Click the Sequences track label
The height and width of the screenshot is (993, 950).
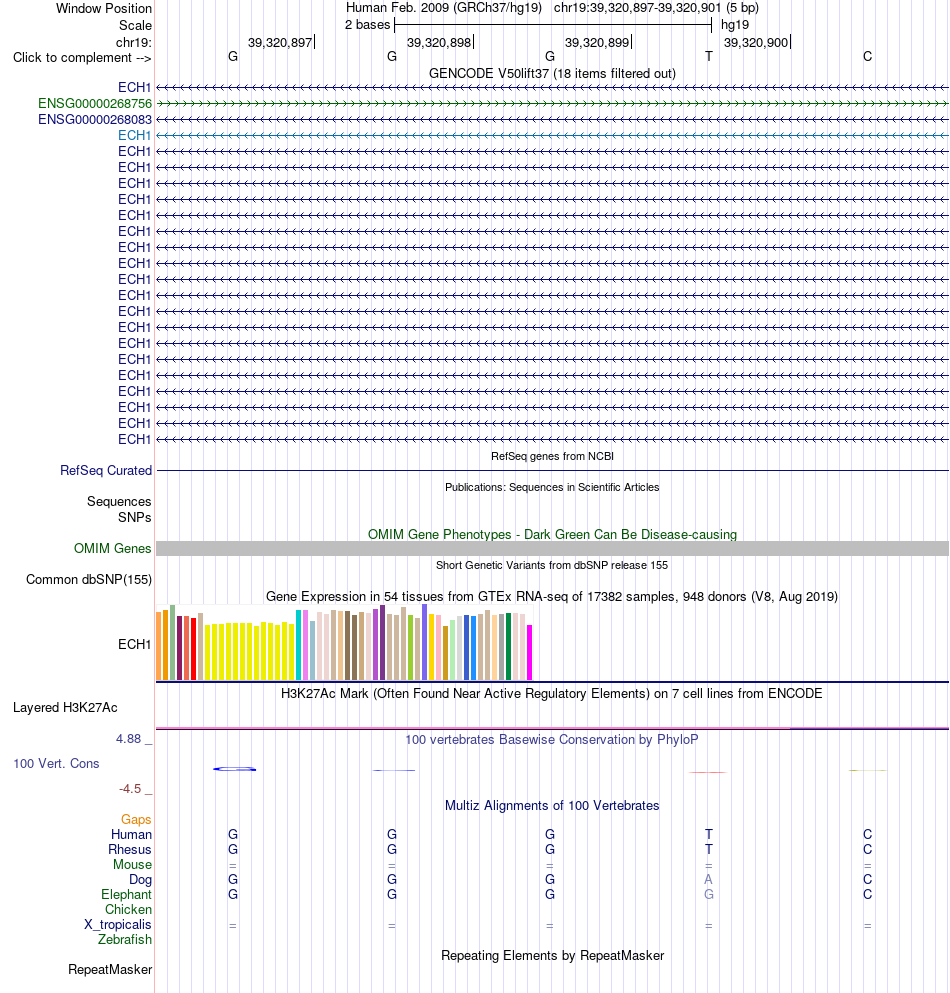tap(119, 502)
